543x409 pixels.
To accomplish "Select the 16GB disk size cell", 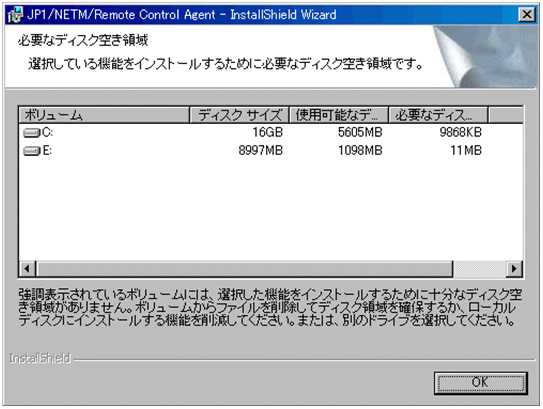I will (267, 132).
